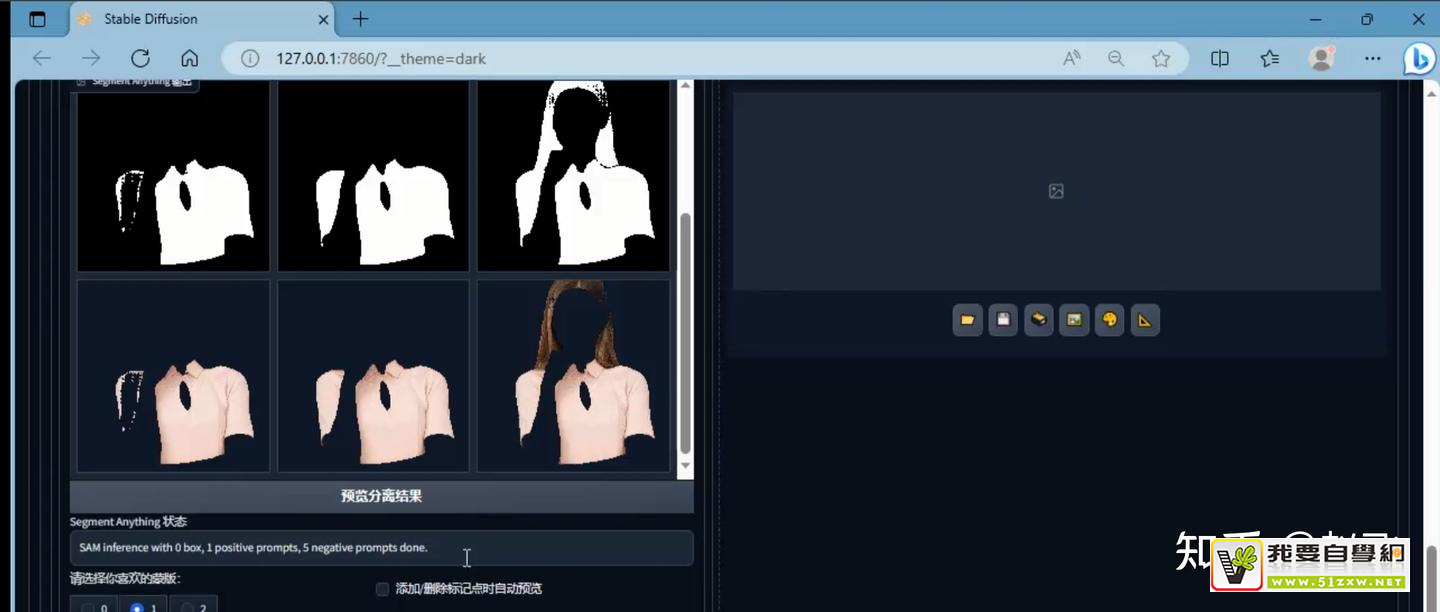The image size is (1440, 612).
Task: Open the Bing Copilot sidebar icon
Action: pos(1418,59)
